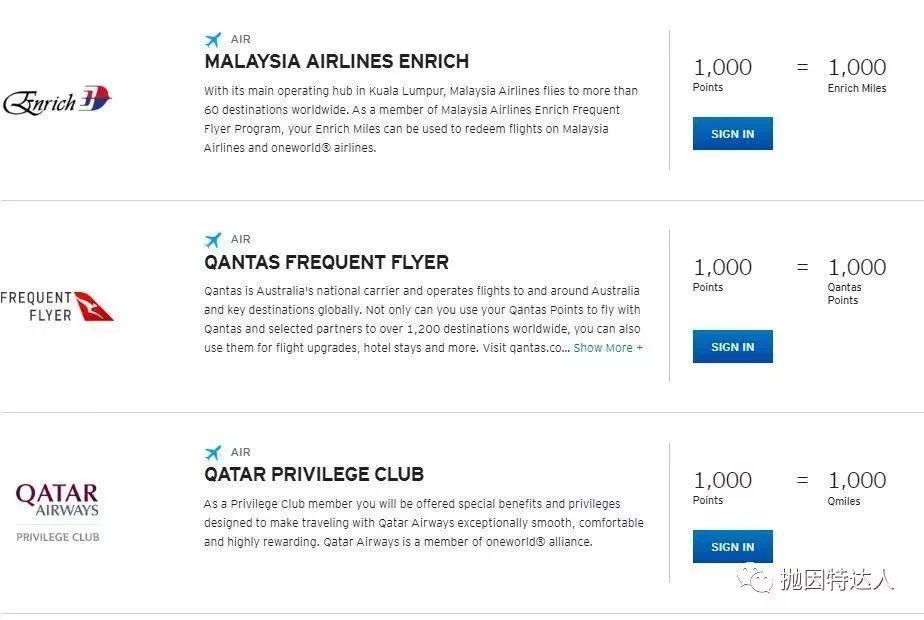Screen dimensions: 924x620
Task: Click the Qatar Airways Privilege Club logo
Action: tap(57, 512)
